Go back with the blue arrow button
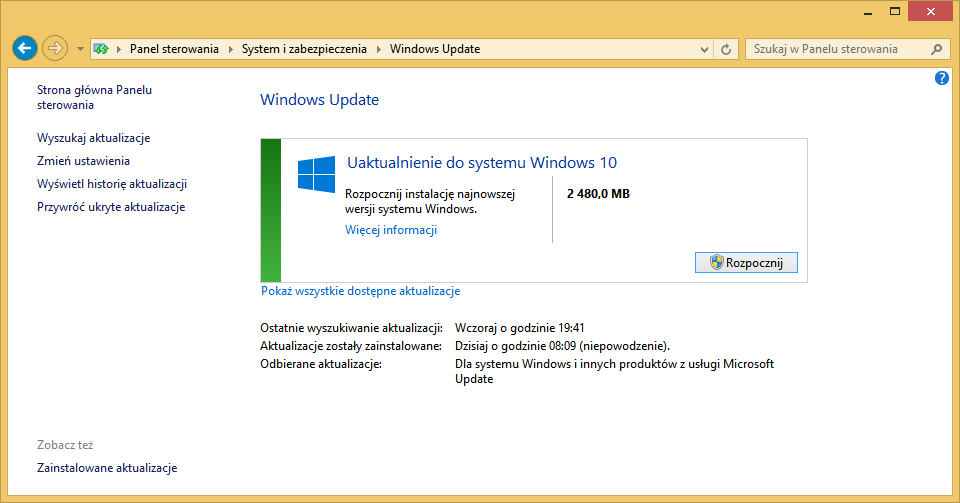 tap(24, 48)
